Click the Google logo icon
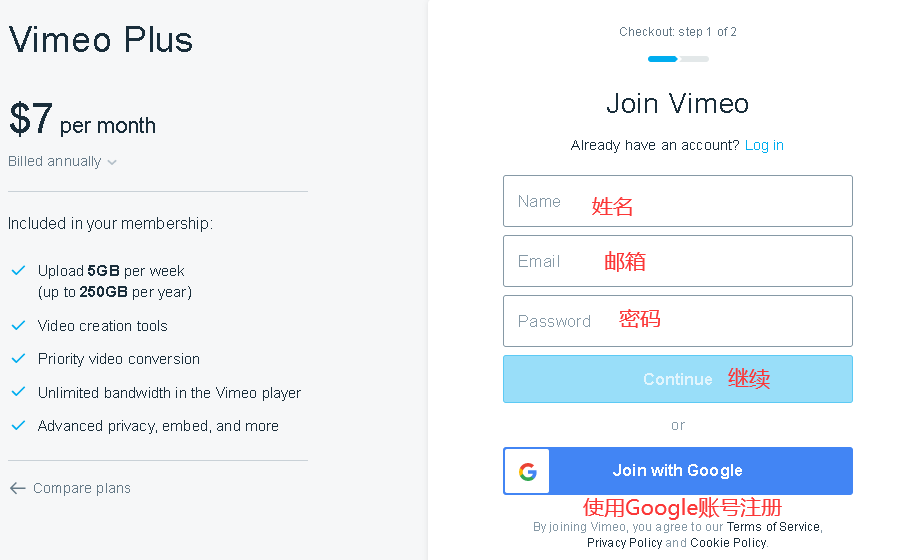 pyautogui.click(x=527, y=471)
